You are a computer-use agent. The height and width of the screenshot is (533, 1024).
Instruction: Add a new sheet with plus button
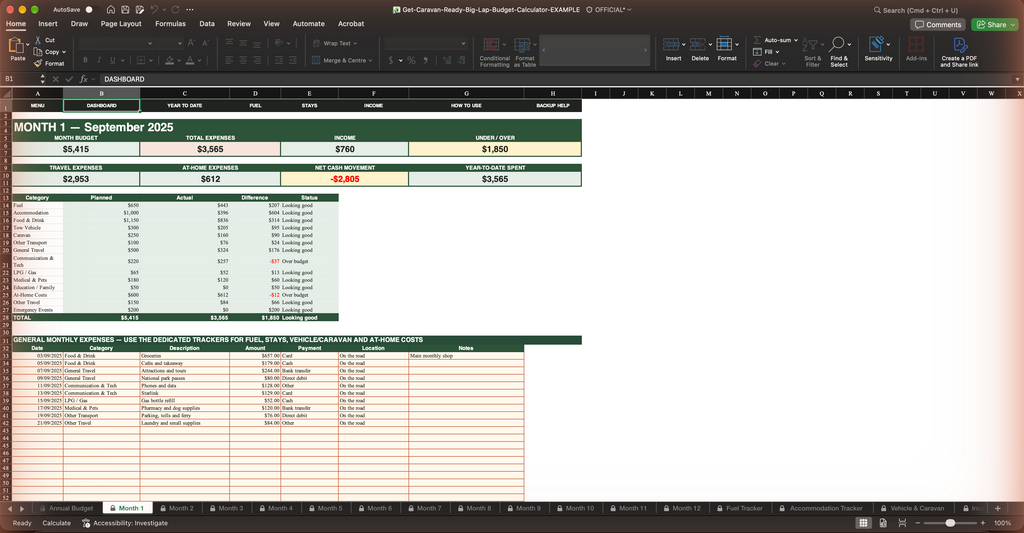pos(997,508)
